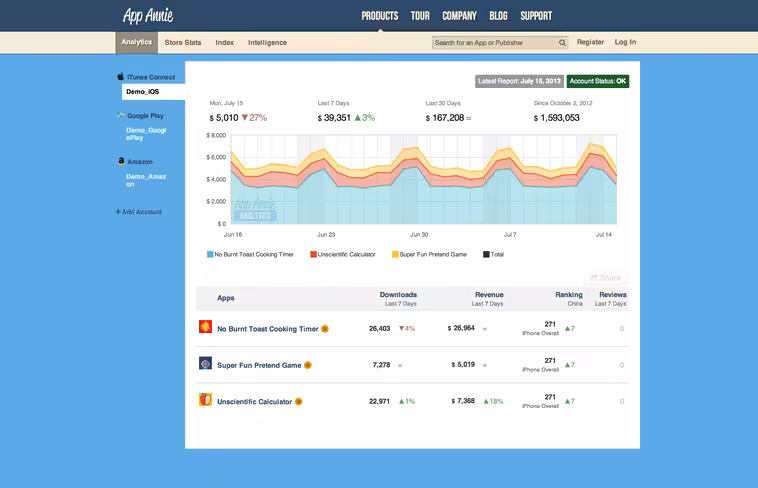Click the Downloads column header

click(398, 295)
